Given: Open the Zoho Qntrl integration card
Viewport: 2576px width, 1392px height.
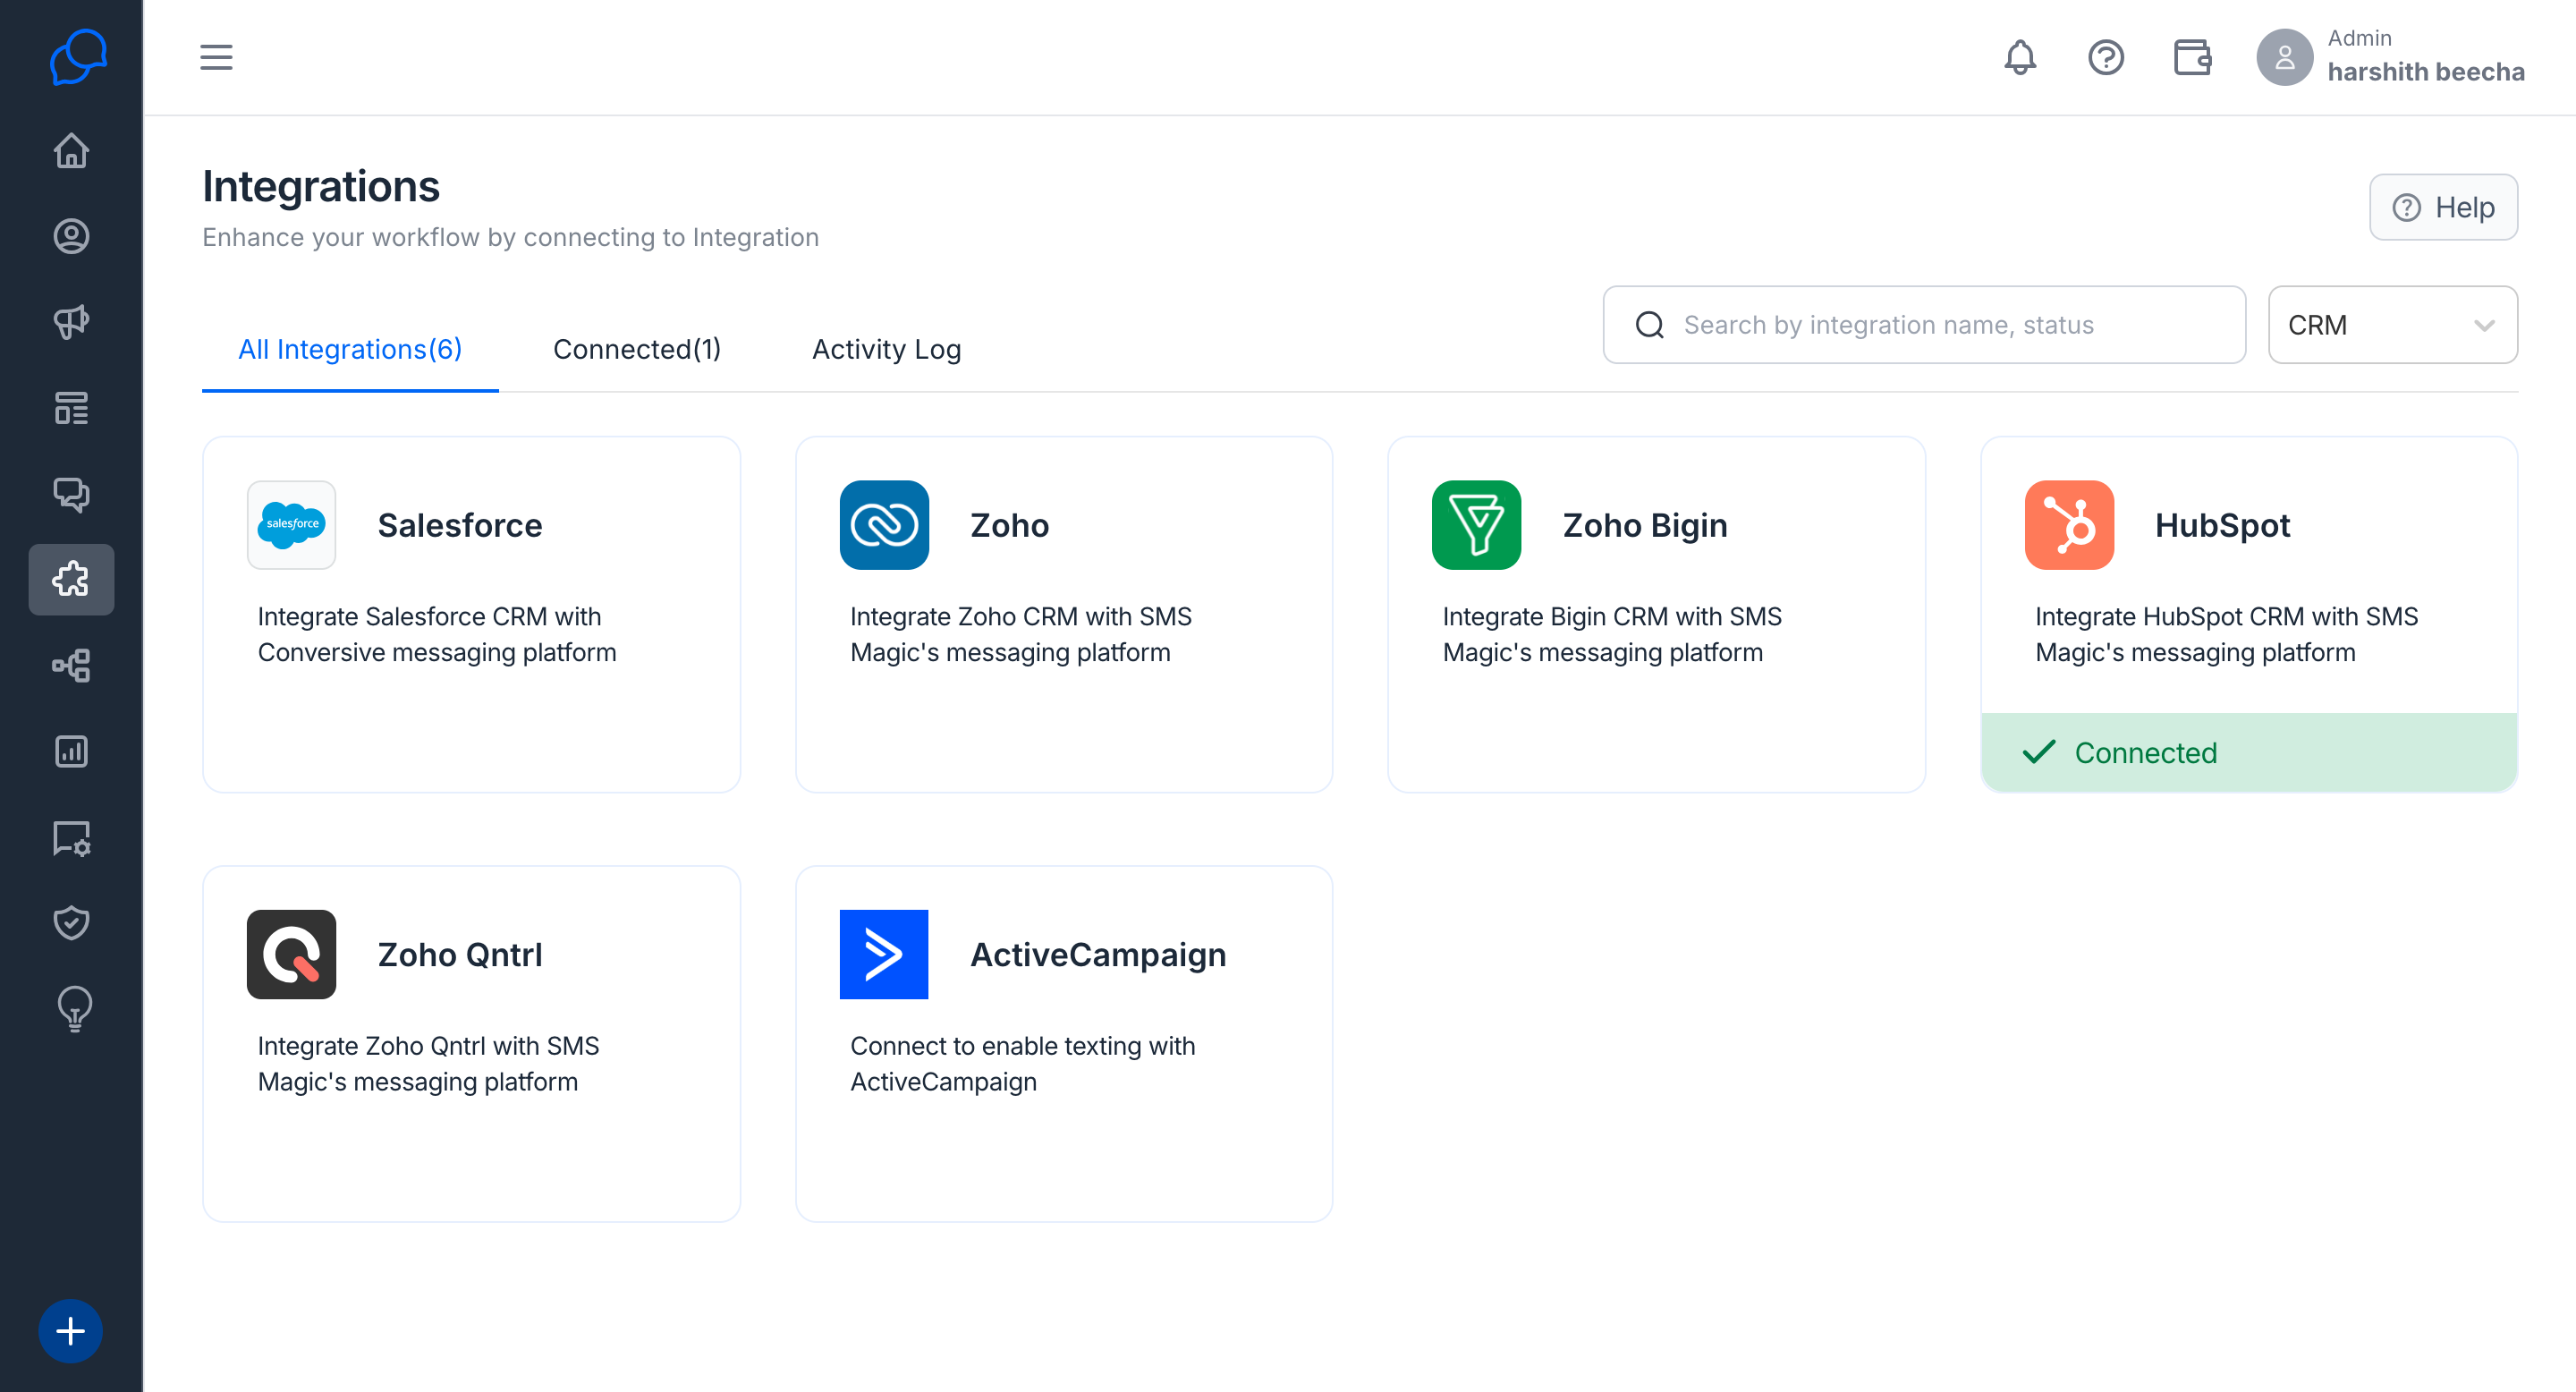Looking at the screenshot, I should tap(471, 1044).
